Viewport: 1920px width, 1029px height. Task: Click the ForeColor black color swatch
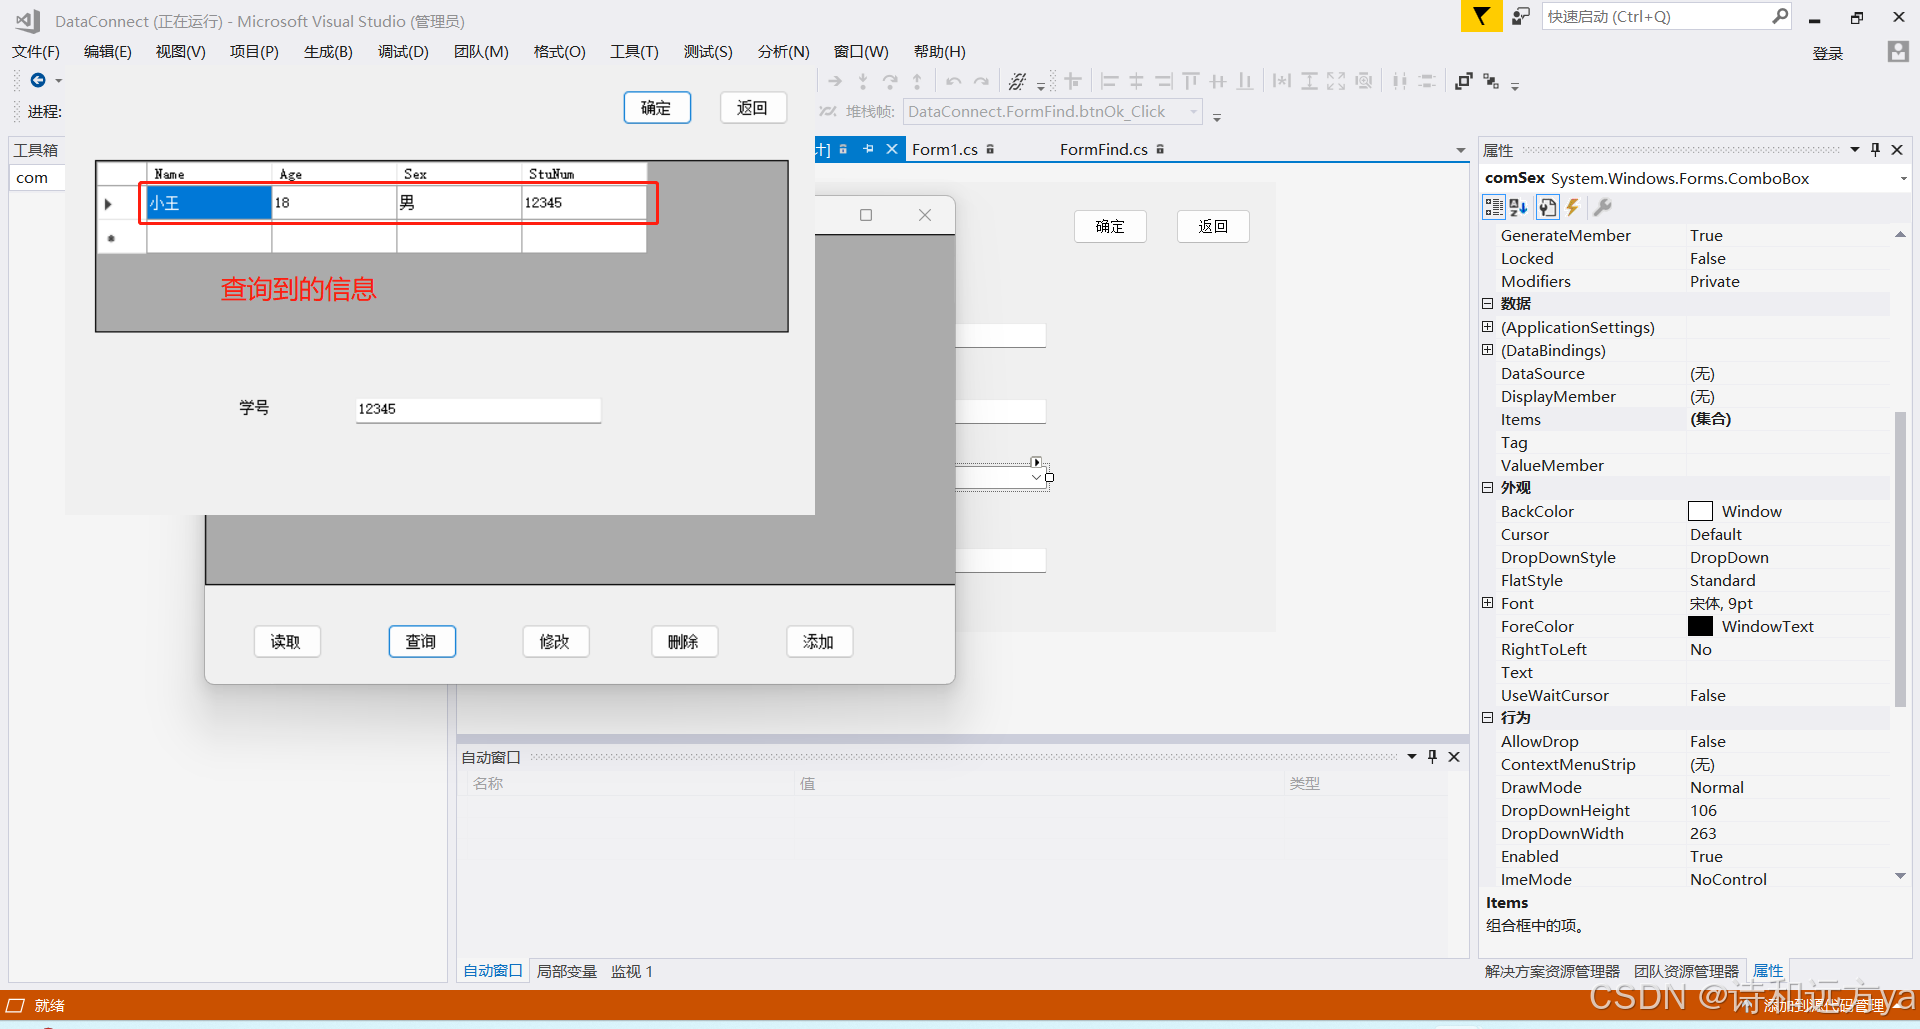point(1700,626)
